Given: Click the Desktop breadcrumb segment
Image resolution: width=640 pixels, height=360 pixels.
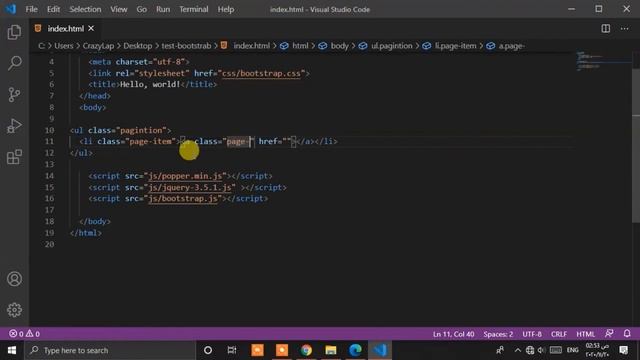Looking at the screenshot, I should (x=138, y=46).
